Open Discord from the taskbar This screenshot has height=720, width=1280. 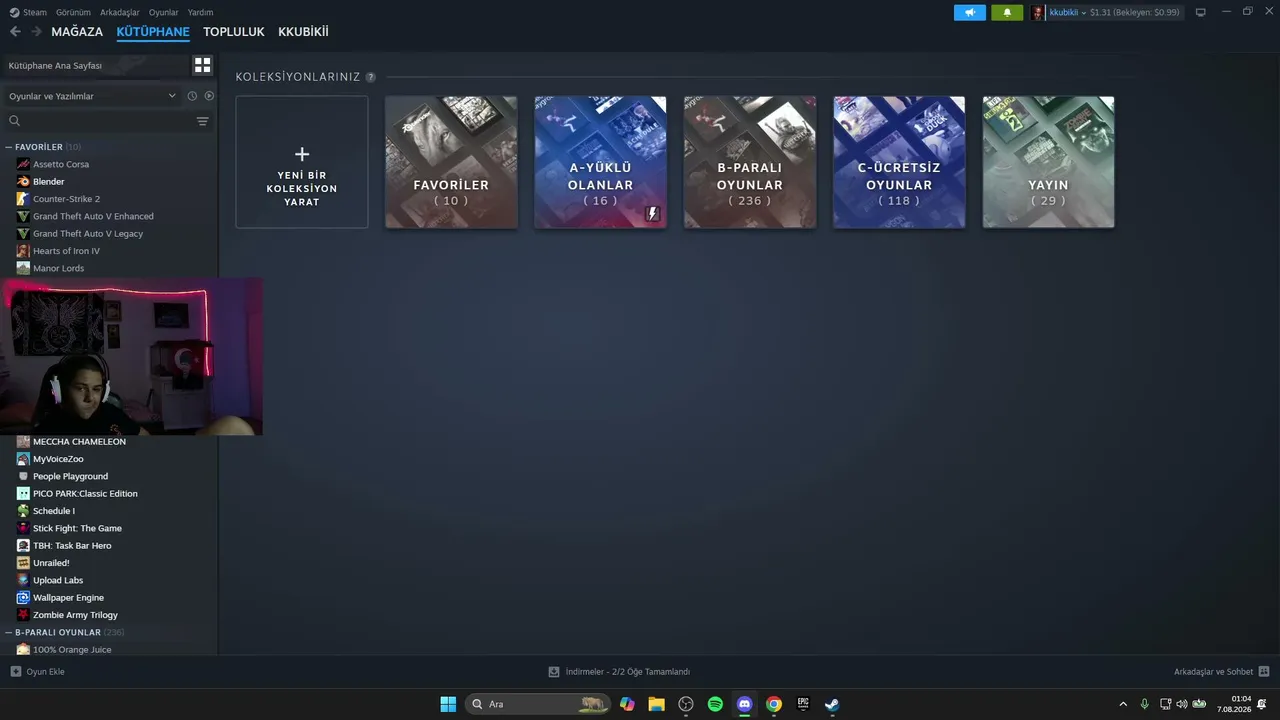pos(744,704)
